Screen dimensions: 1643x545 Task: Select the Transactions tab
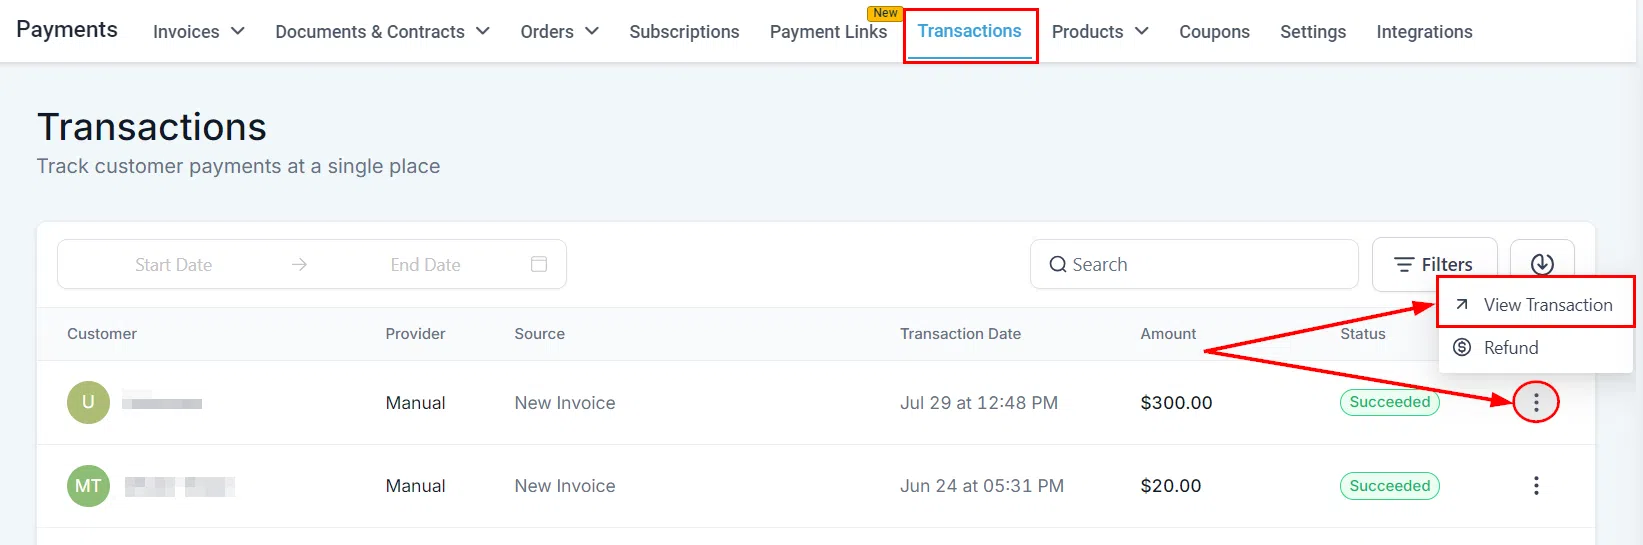[x=970, y=32]
